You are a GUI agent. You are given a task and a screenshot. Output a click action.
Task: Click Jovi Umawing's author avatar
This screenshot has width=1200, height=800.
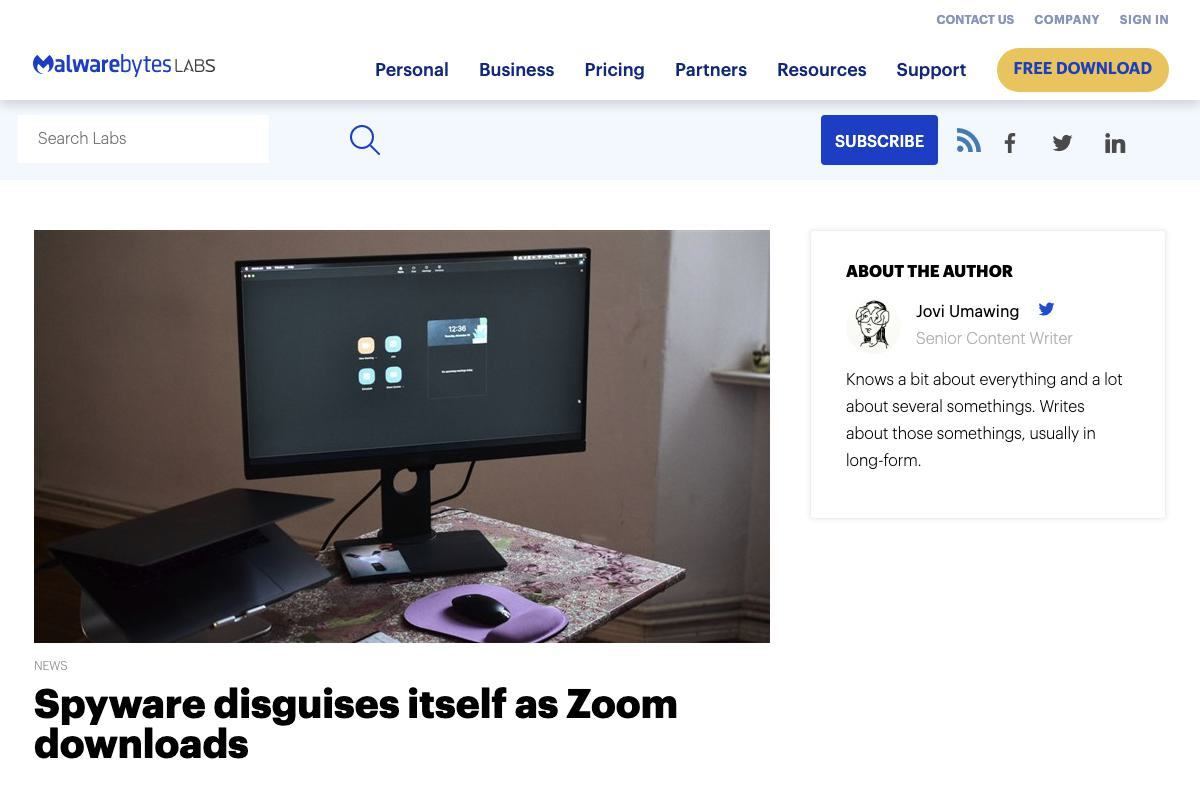coord(873,325)
